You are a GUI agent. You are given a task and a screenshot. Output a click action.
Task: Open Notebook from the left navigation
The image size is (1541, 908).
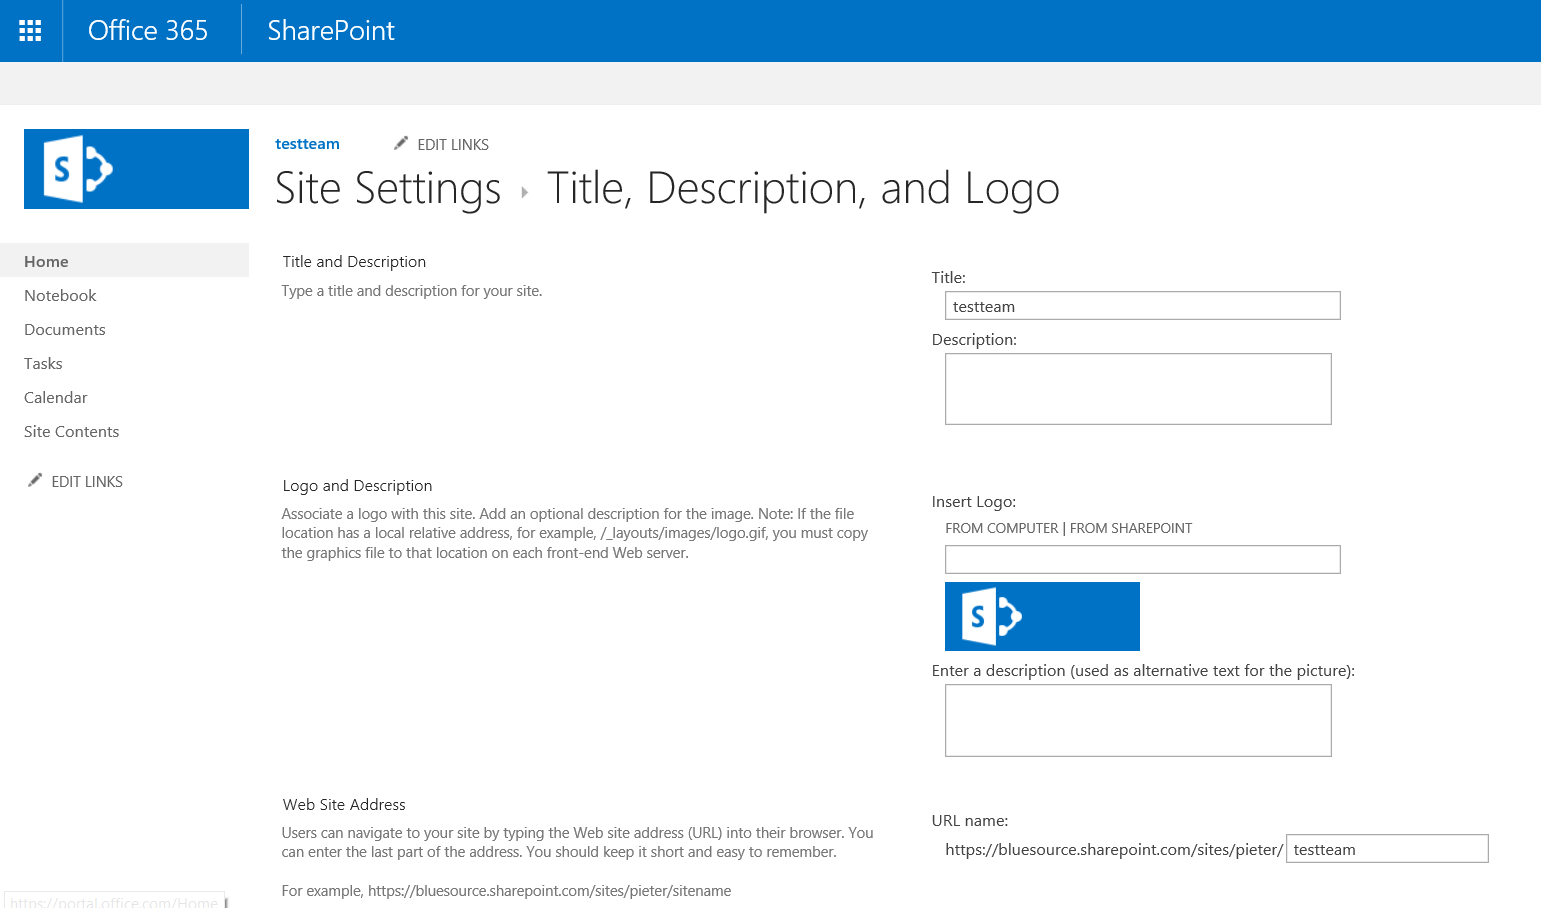[60, 296]
